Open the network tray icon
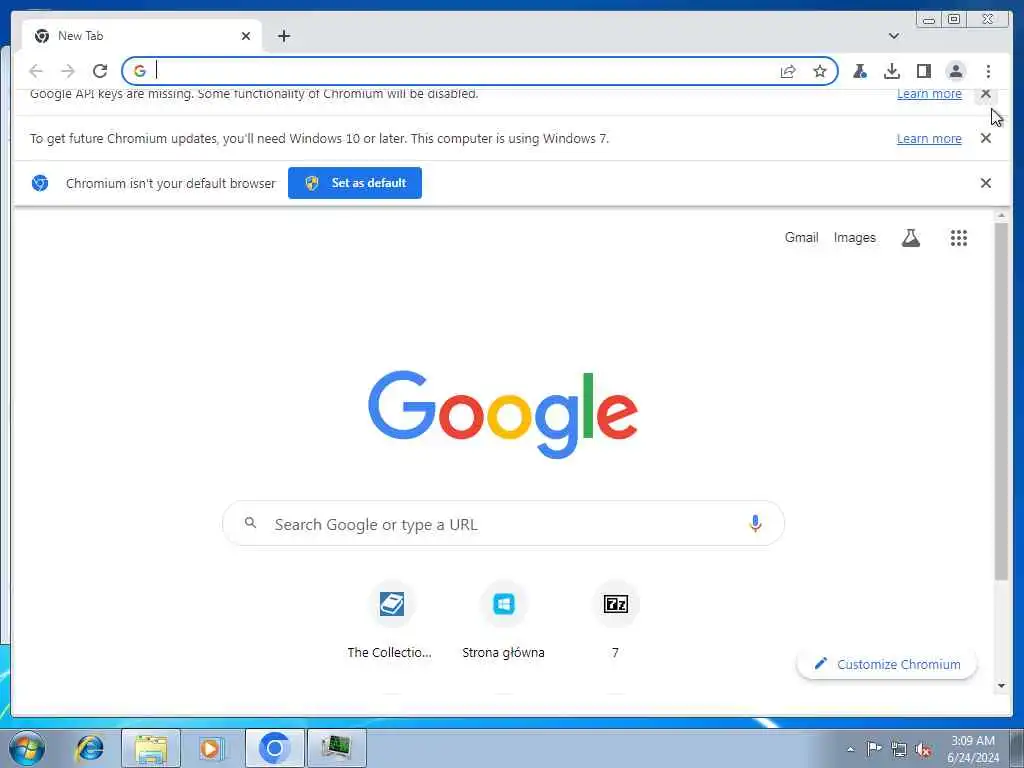 pyautogui.click(x=899, y=749)
